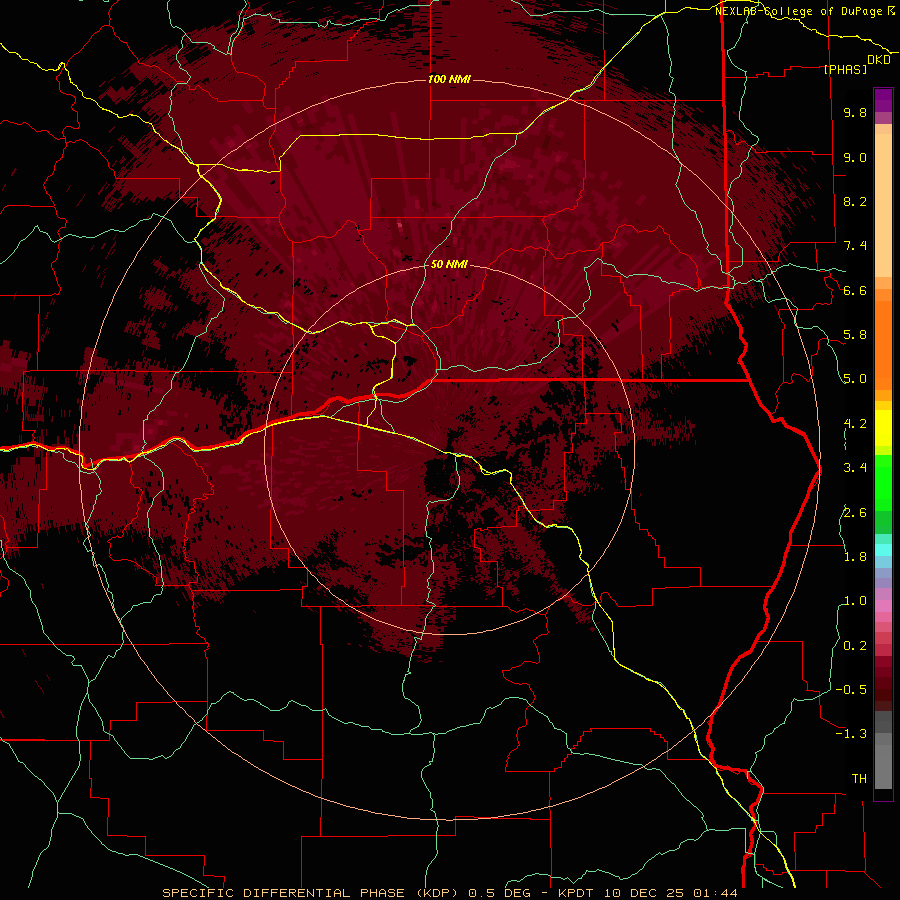Click the 8.2 value on color scale
Viewport: 900px width, 900px height.
(x=855, y=201)
